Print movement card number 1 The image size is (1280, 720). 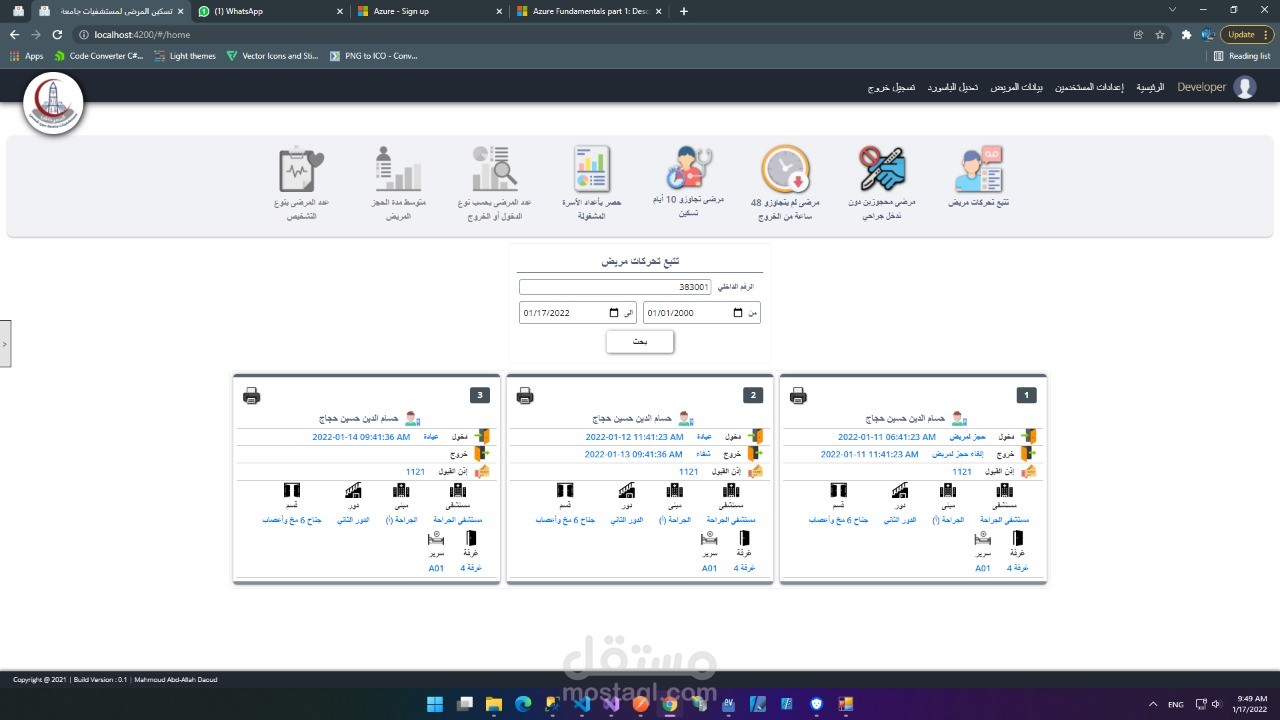coord(798,396)
